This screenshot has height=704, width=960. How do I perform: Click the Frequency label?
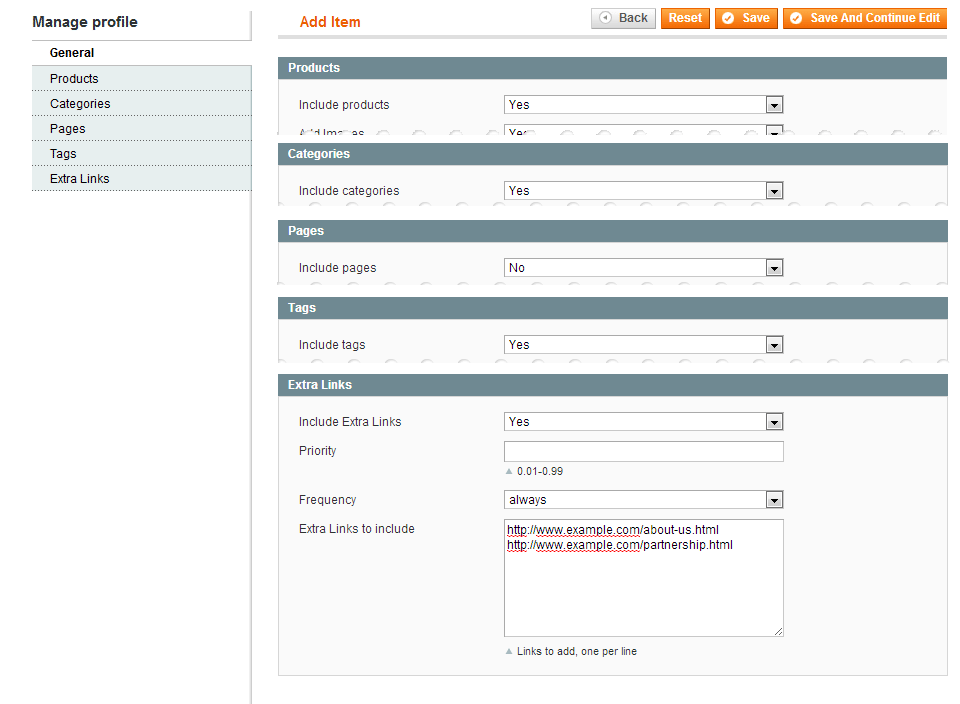pyautogui.click(x=328, y=500)
